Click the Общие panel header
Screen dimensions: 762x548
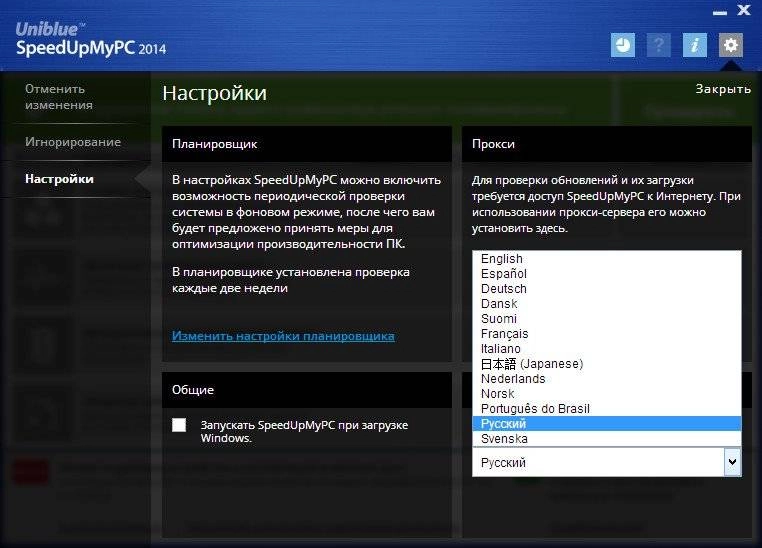(x=307, y=390)
